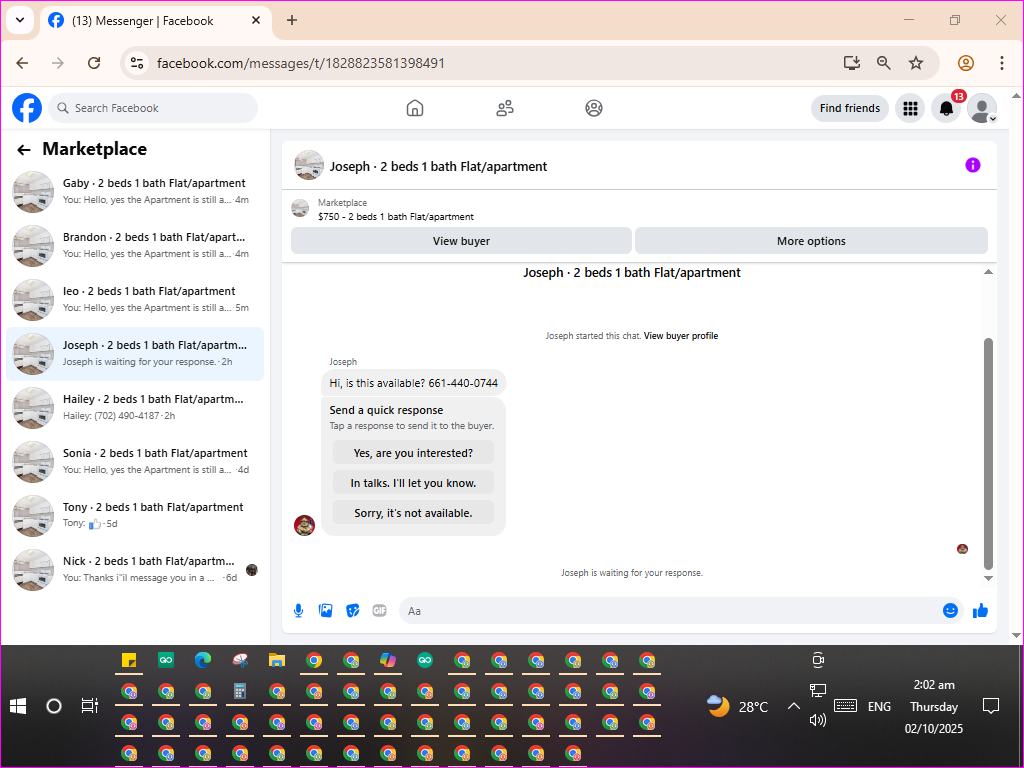Click the Marketplace listing '$750 - 2 beds 1 bath'
Screen dimensions: 1024x768
(396, 216)
